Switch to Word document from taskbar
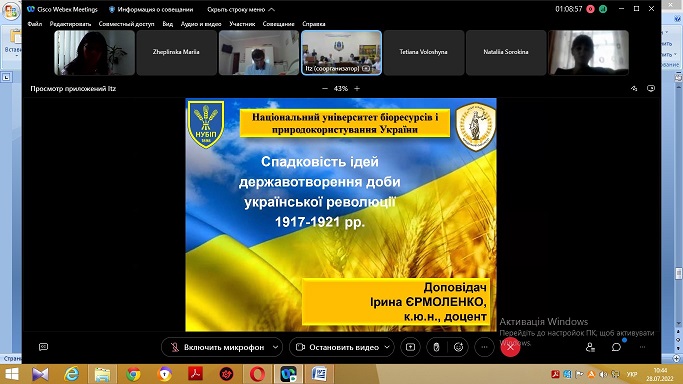683x384 pixels. click(x=319, y=374)
